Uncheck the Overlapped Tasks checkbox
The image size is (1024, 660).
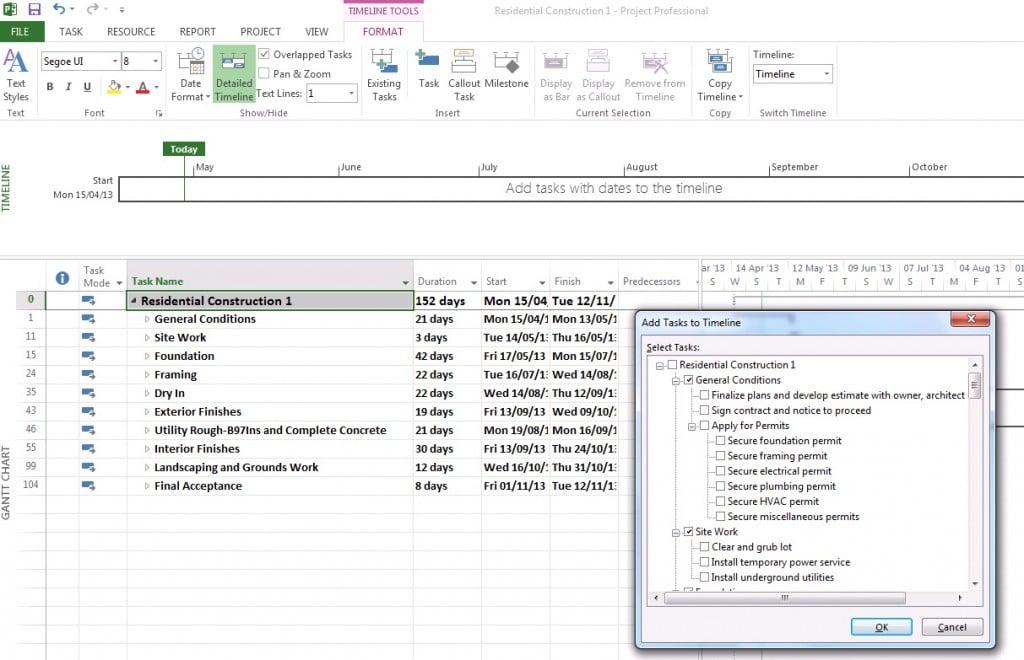pos(264,54)
